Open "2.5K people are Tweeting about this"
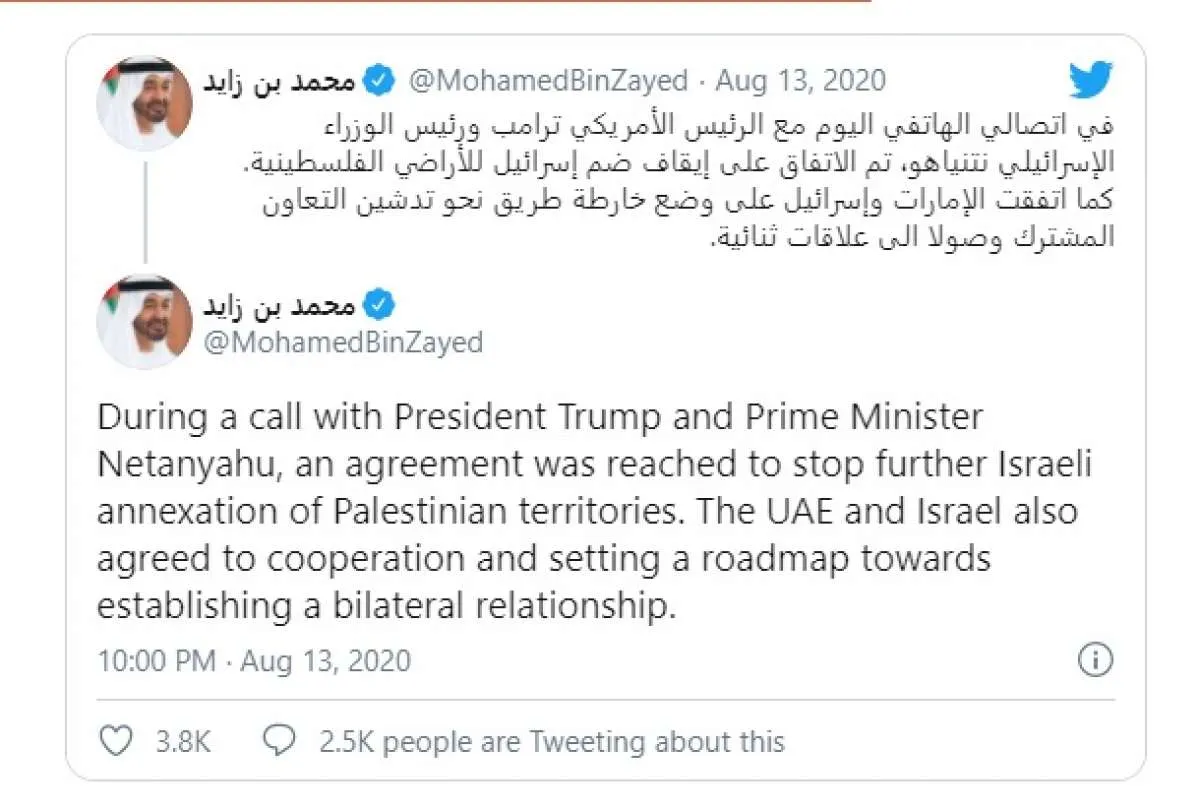This screenshot has height=809, width=1200. tap(551, 741)
